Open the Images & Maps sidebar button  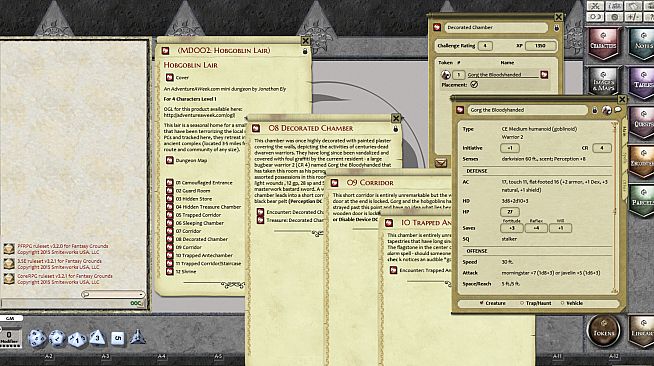[x=604, y=83]
